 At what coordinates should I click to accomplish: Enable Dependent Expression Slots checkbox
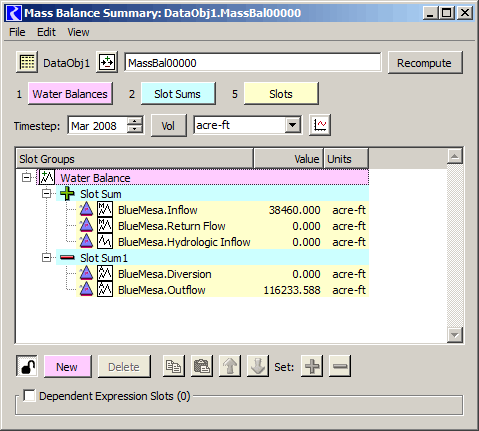click(29, 396)
